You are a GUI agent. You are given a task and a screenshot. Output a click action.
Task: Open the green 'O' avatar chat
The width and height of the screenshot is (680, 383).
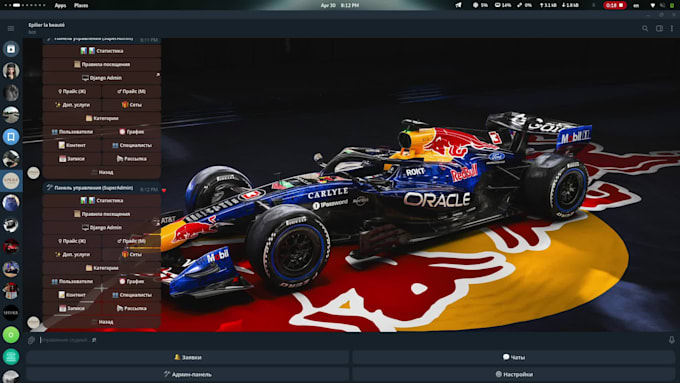click(11, 334)
